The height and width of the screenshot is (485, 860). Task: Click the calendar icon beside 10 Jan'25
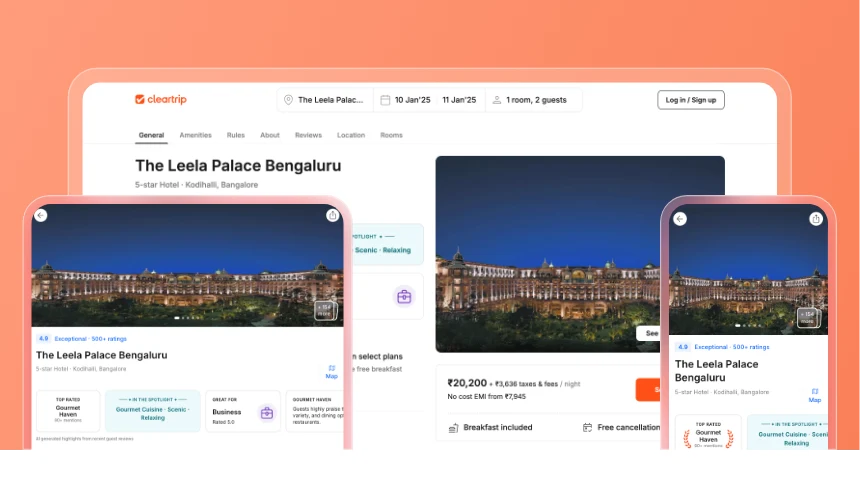click(x=385, y=100)
